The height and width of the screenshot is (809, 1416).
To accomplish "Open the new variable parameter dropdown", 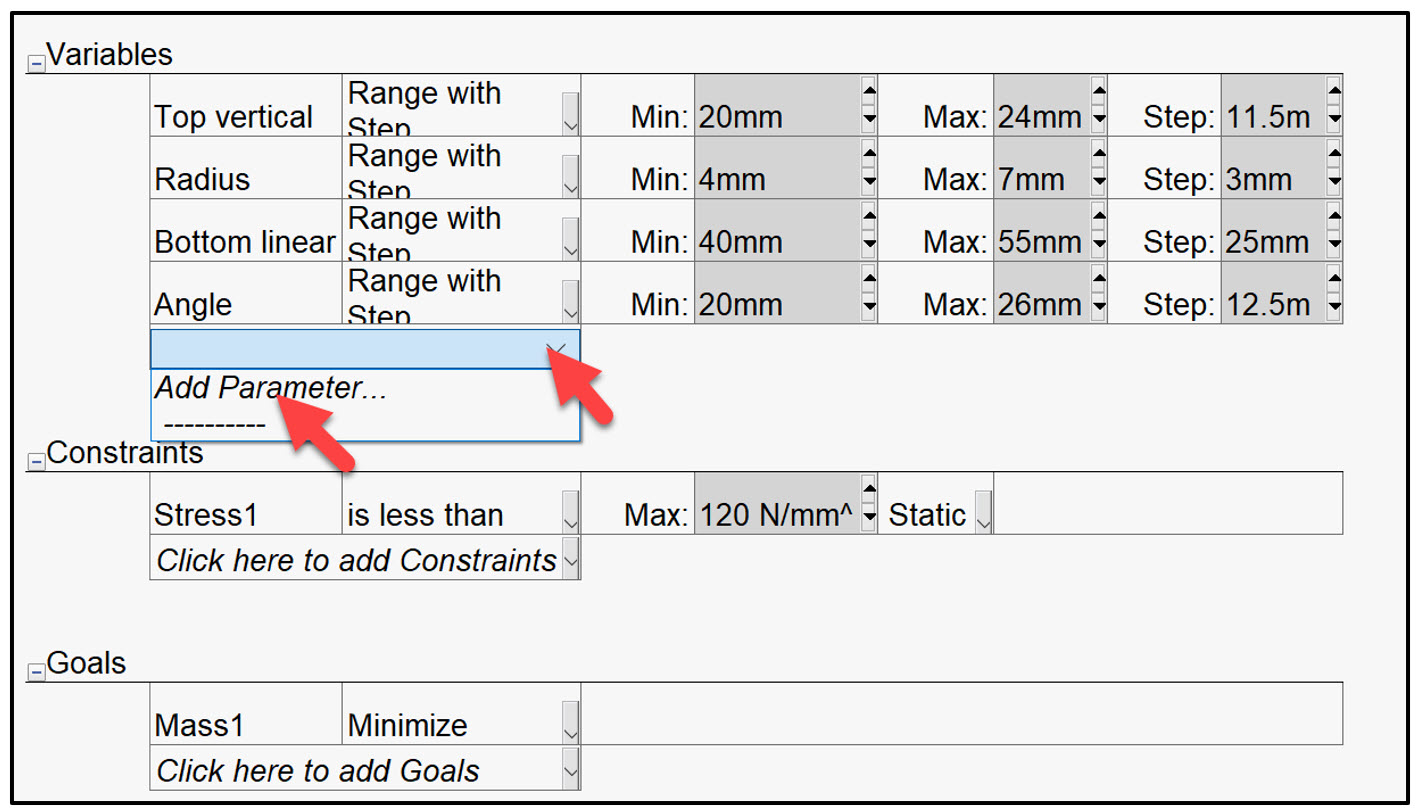I will coord(558,348).
